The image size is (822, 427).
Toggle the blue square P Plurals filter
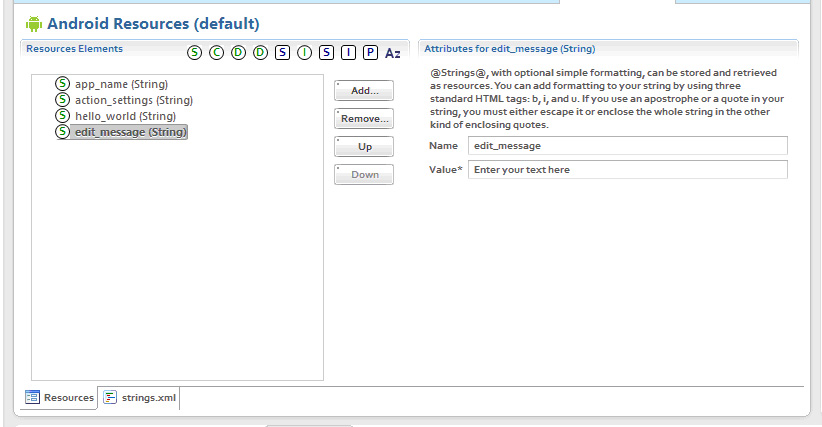pos(371,52)
